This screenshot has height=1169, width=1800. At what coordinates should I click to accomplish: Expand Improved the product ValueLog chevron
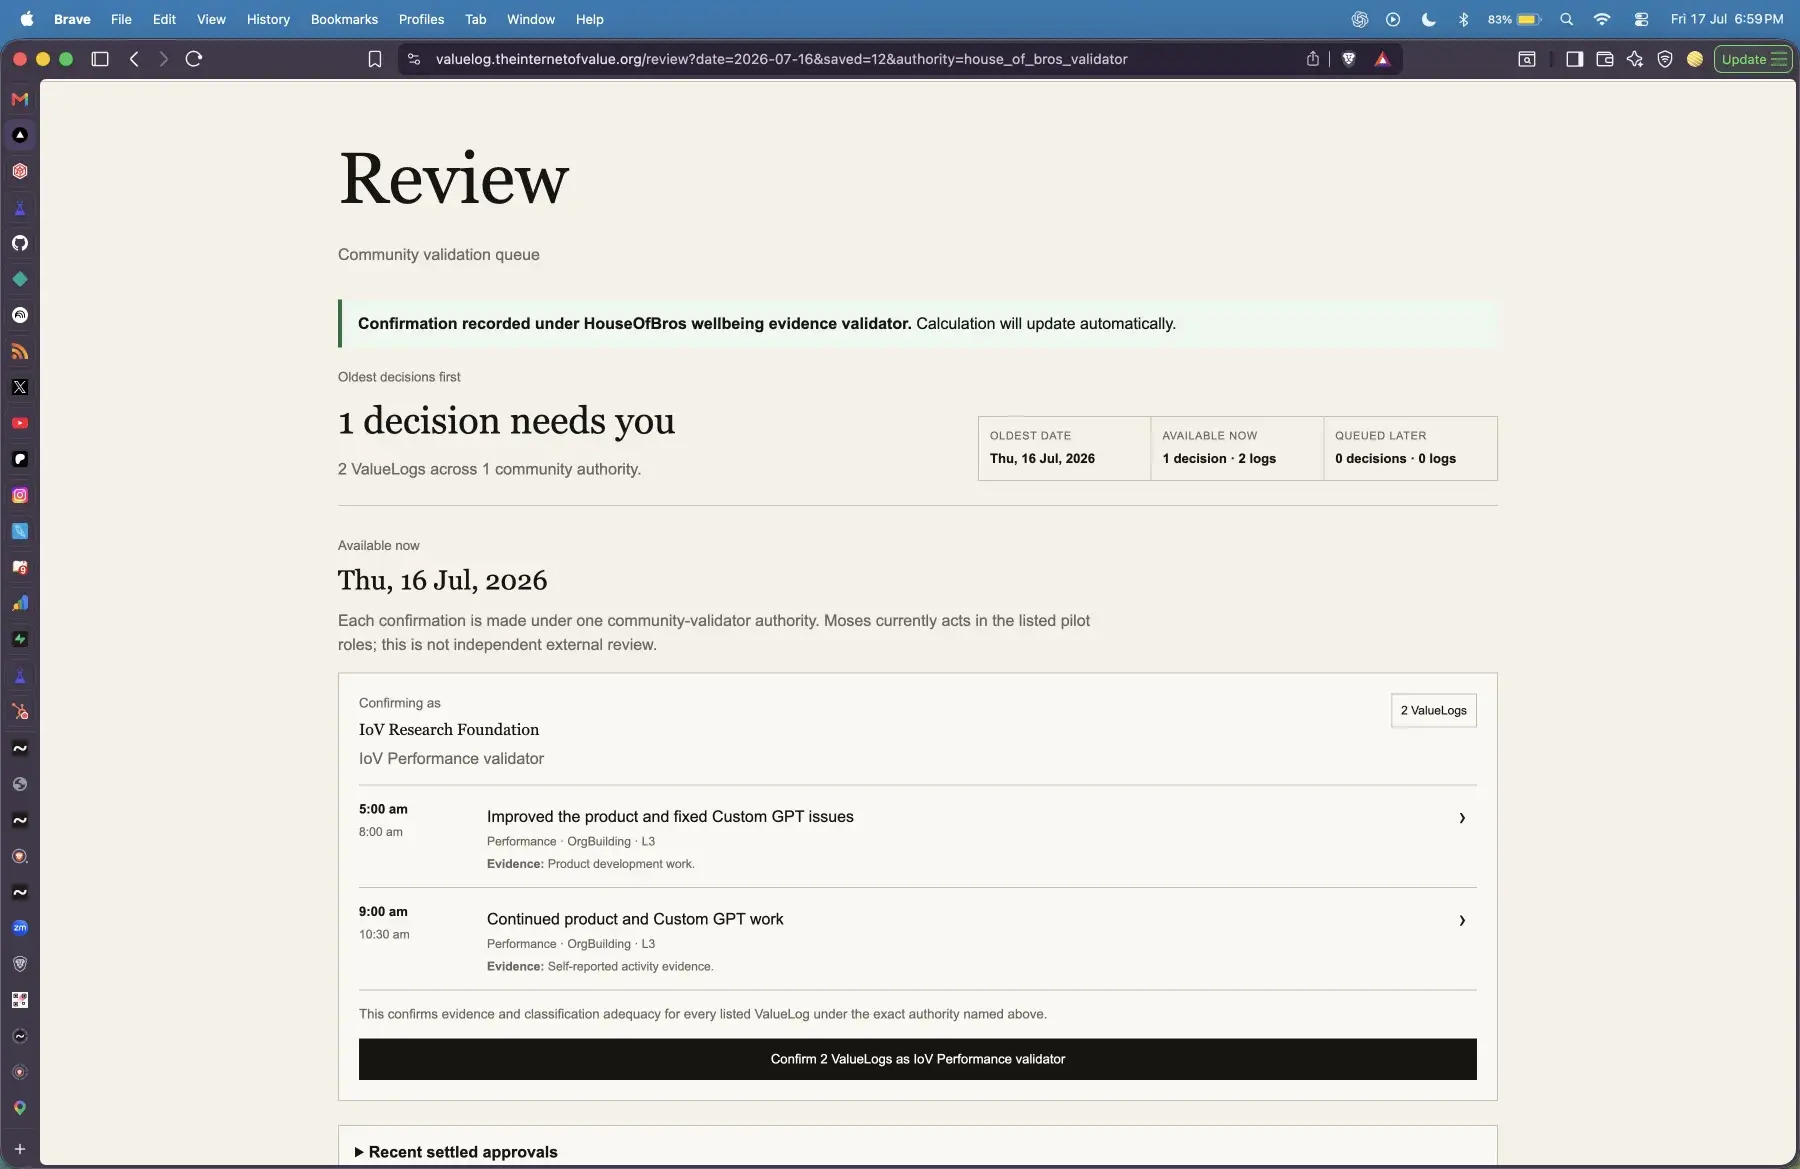point(1462,818)
